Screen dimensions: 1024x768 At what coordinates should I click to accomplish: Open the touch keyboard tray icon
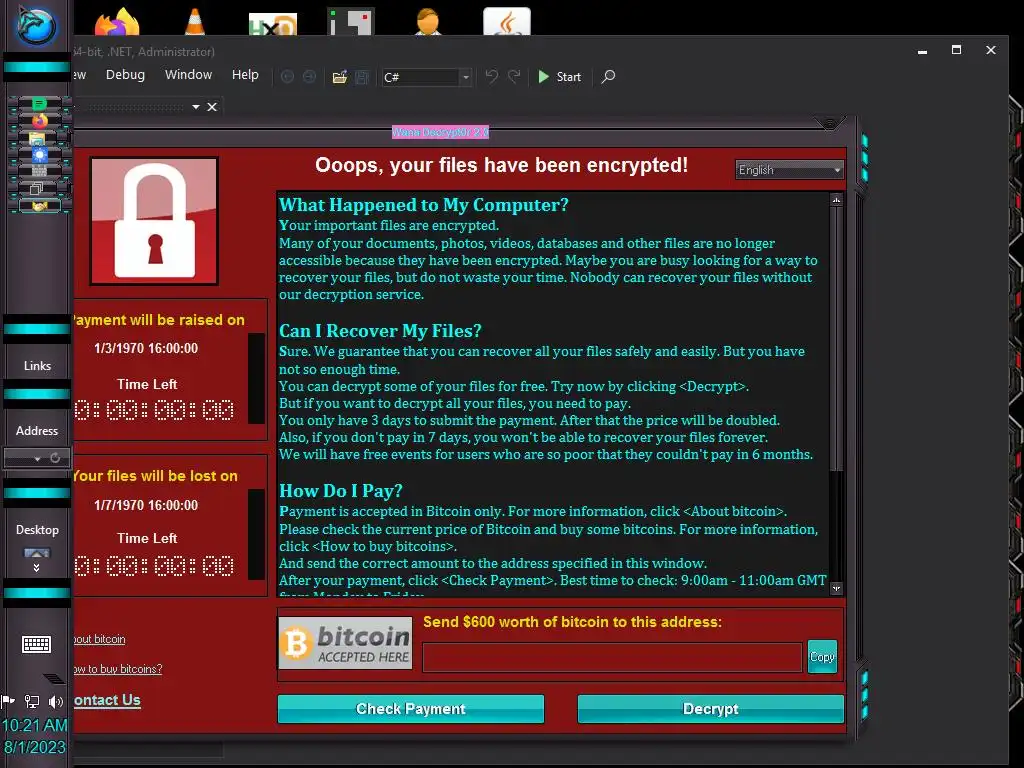pos(37,645)
